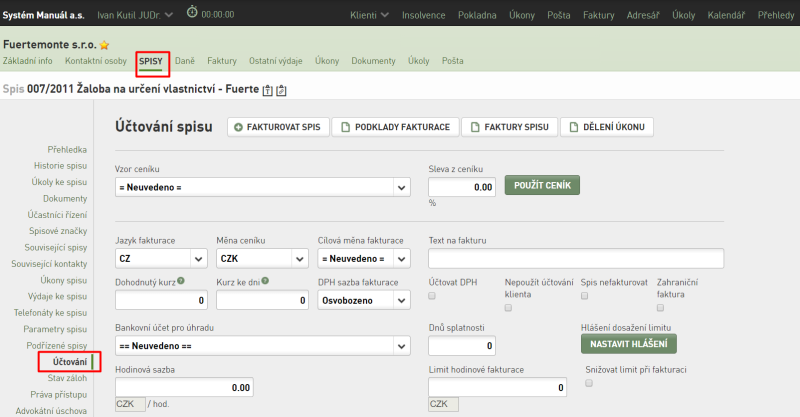Image resolution: width=800 pixels, height=417 pixels.
Task: Click the Text na fakturu input field
Action: 576,259
